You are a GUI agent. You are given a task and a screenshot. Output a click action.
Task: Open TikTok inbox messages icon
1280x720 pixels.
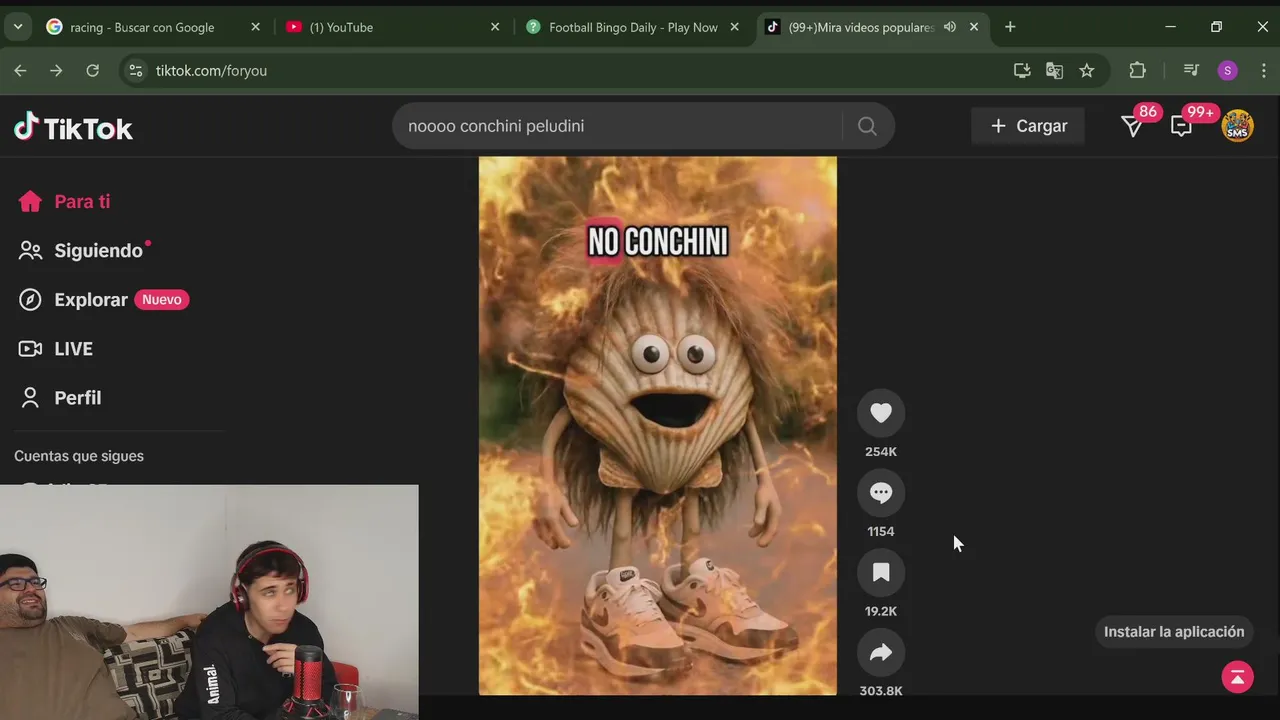(1182, 127)
